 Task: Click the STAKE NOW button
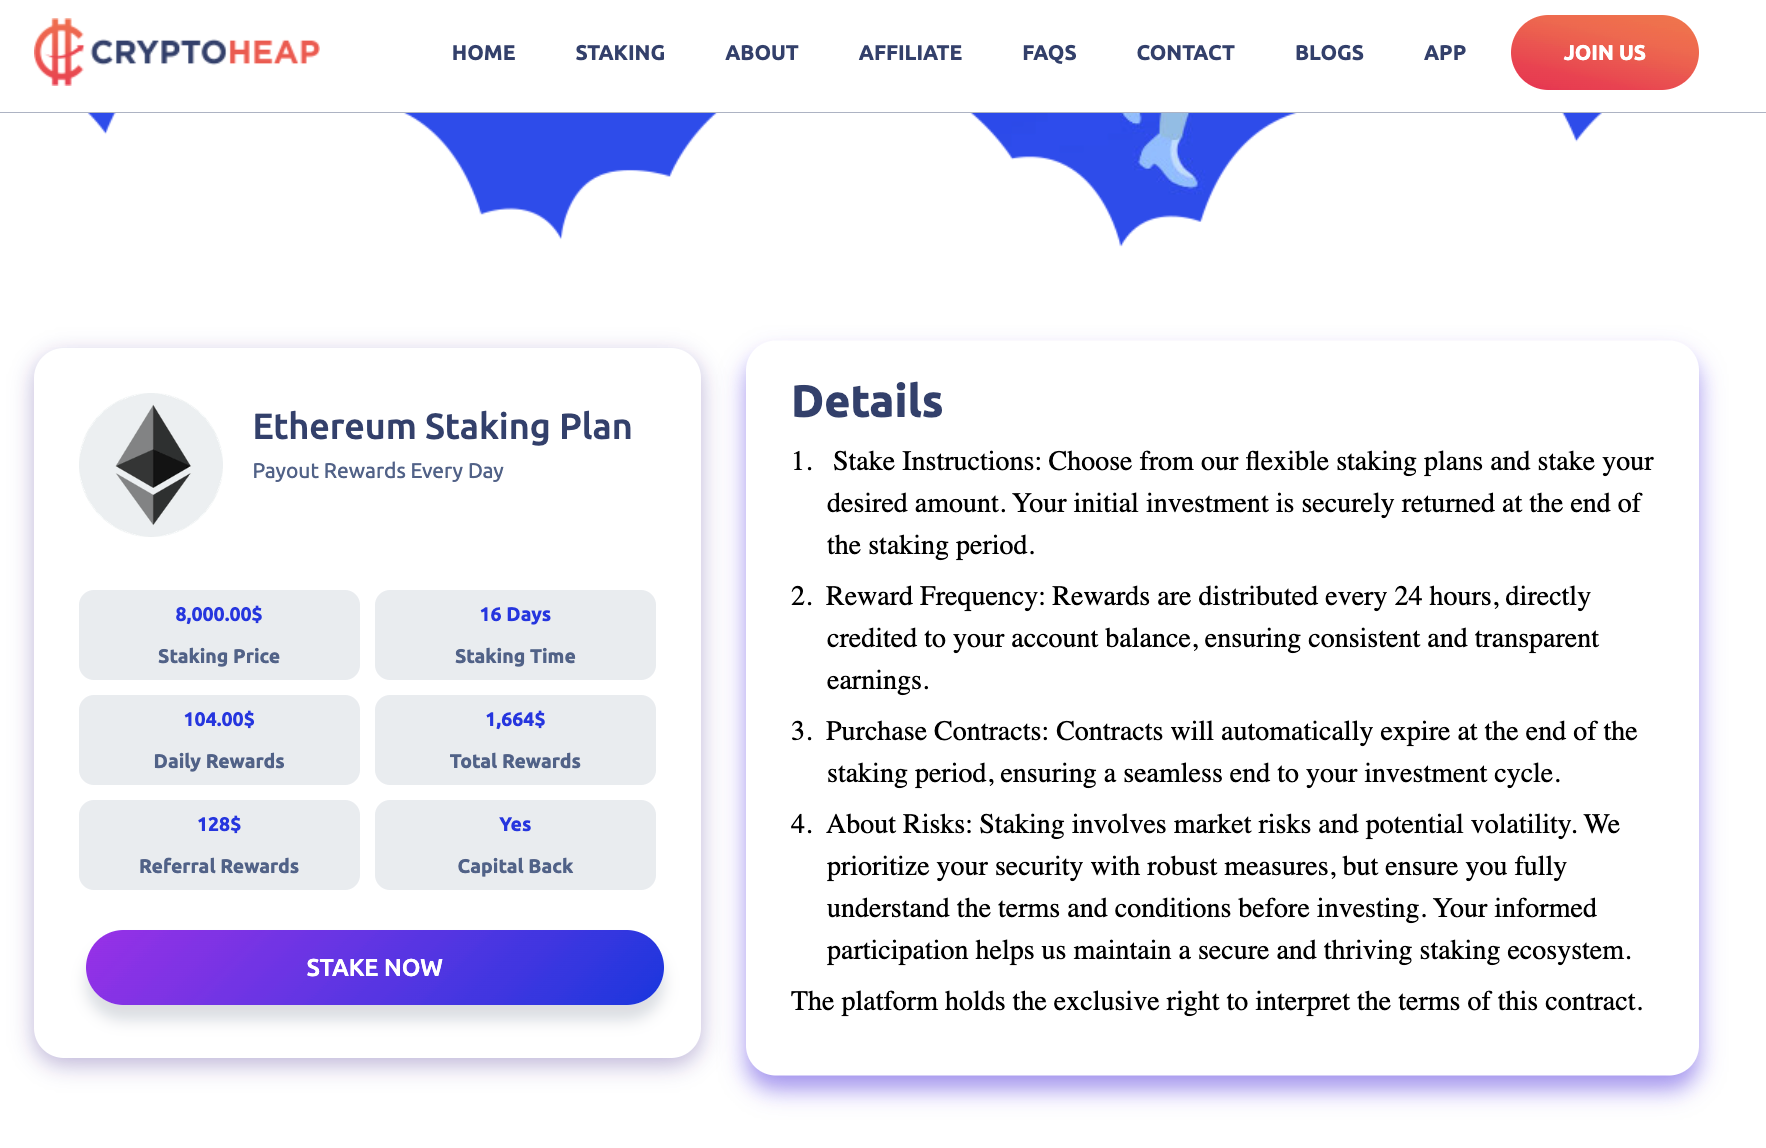coord(375,967)
